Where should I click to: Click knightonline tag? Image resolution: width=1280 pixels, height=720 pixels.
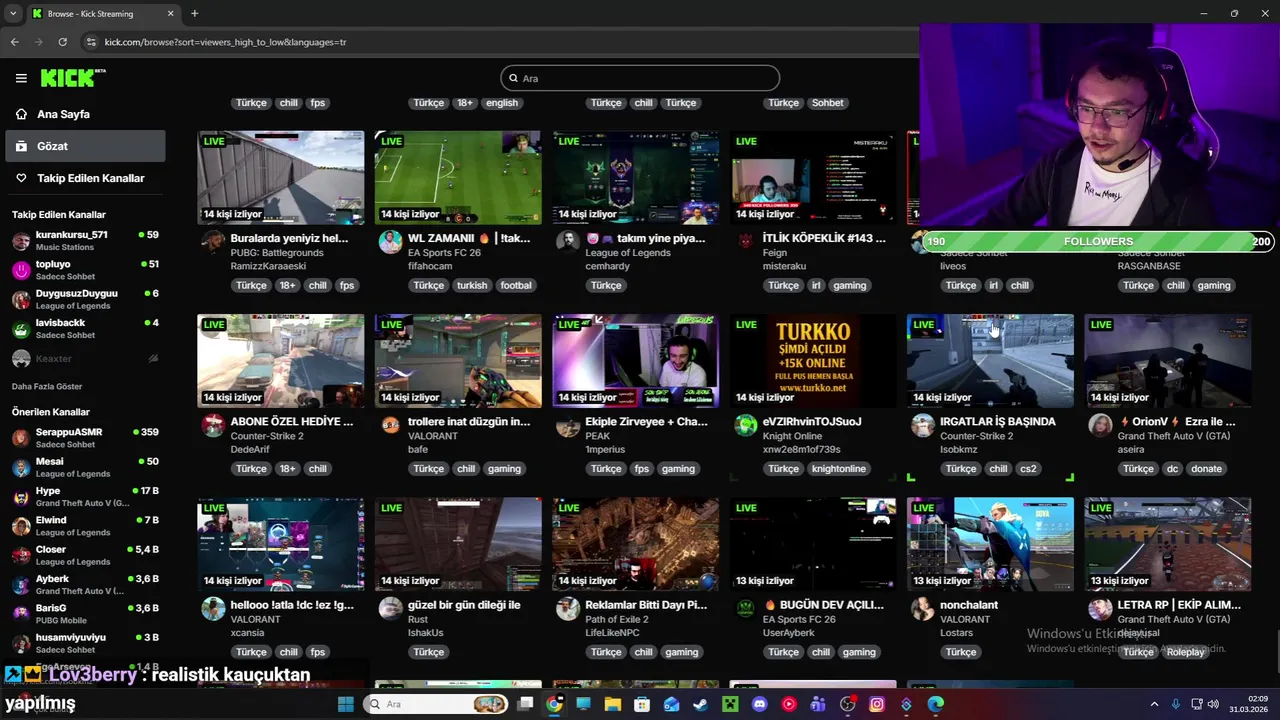[x=839, y=469]
